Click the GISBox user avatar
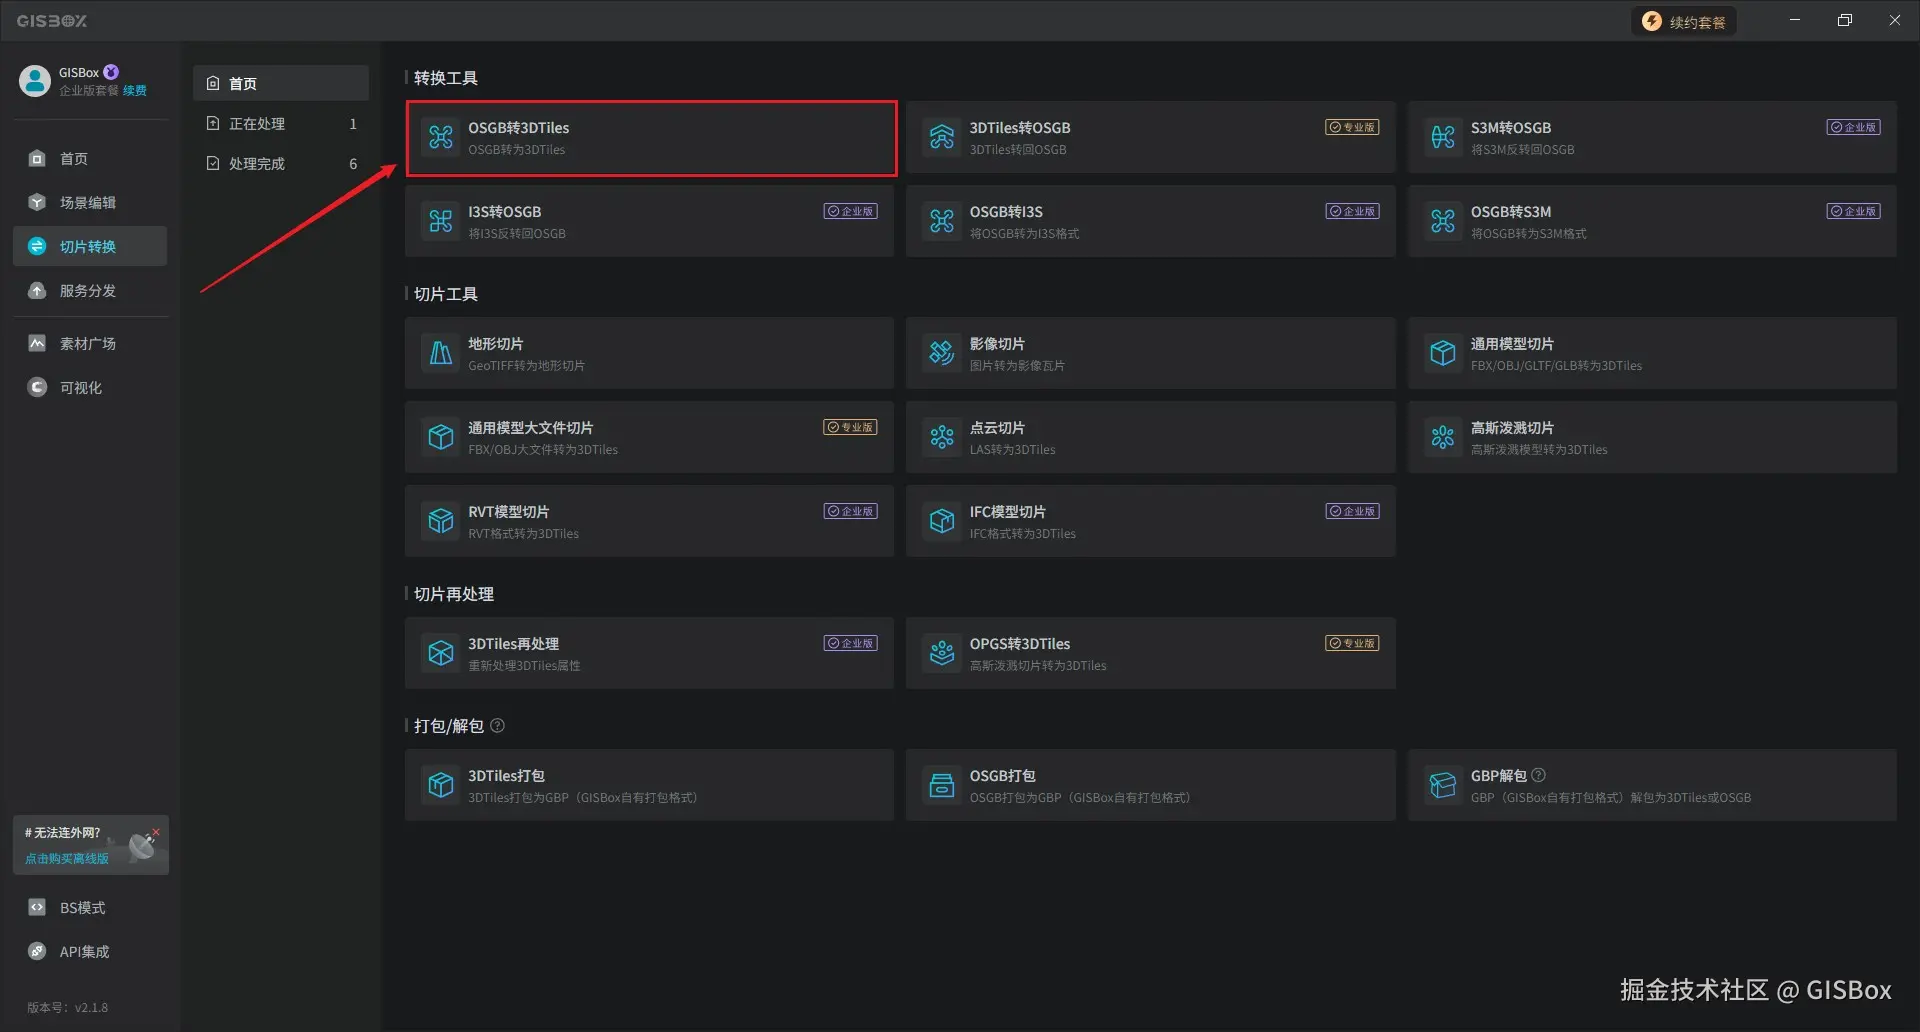The width and height of the screenshot is (1920, 1032). coord(35,81)
